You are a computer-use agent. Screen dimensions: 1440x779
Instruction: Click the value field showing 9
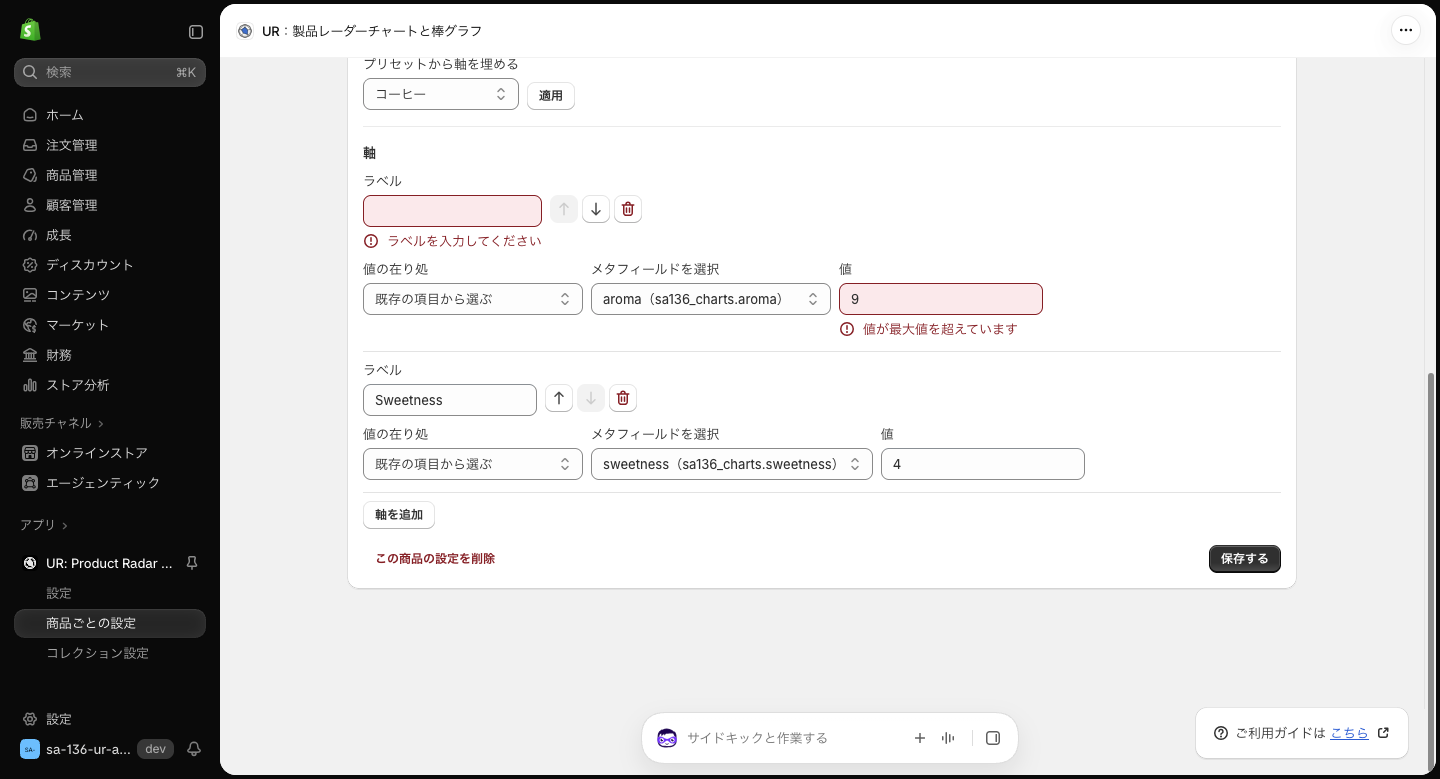(x=941, y=299)
